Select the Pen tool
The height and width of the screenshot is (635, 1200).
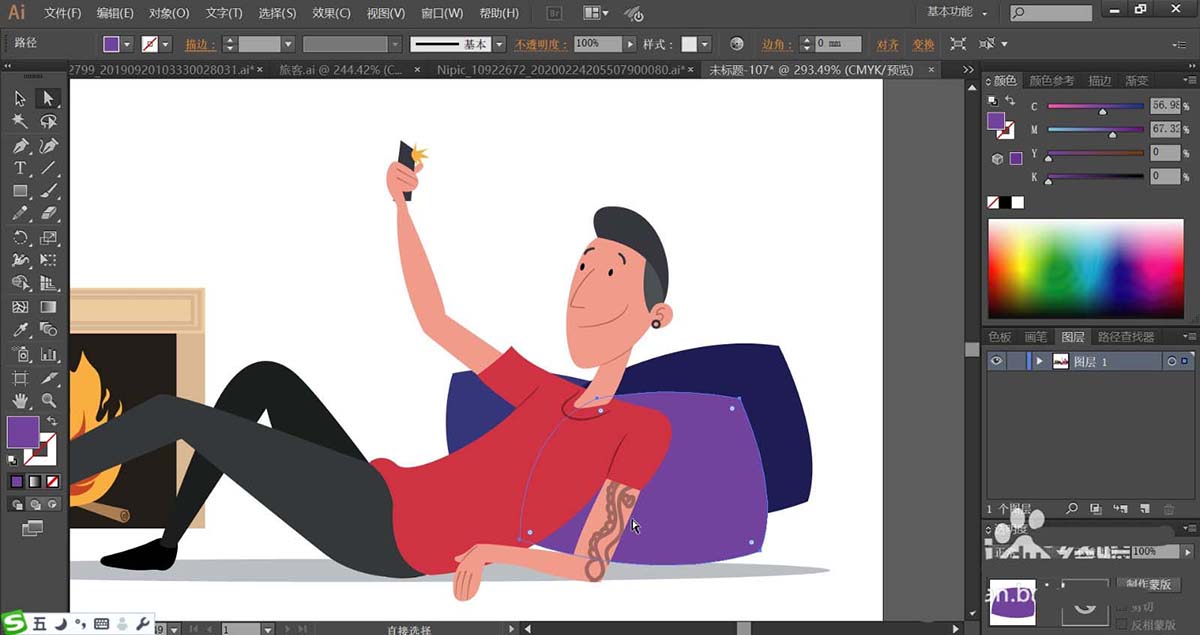coord(20,145)
